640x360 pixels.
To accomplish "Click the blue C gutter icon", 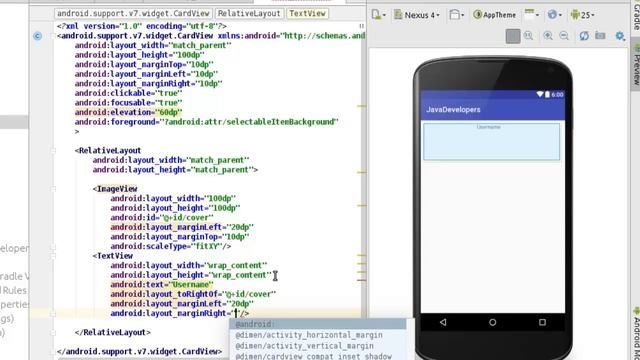I will [x=37, y=36].
